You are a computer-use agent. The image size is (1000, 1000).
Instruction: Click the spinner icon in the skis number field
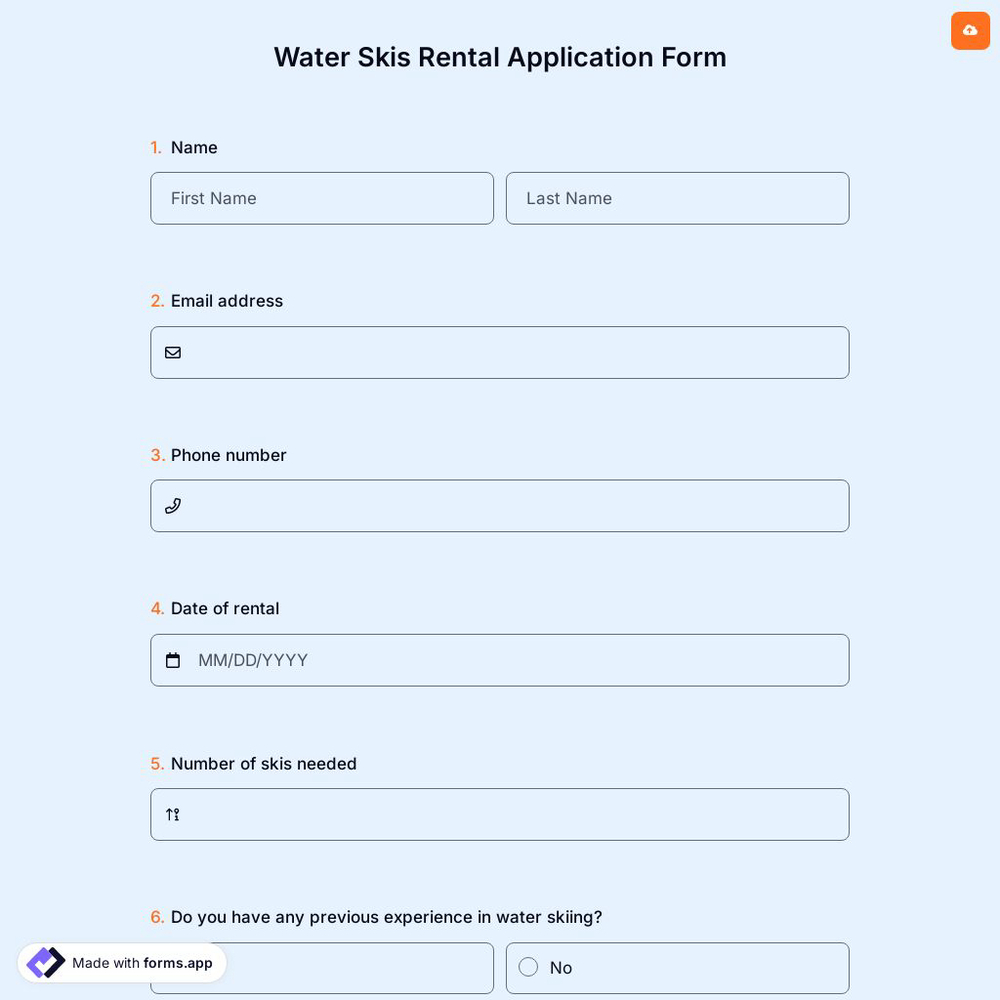click(172, 814)
